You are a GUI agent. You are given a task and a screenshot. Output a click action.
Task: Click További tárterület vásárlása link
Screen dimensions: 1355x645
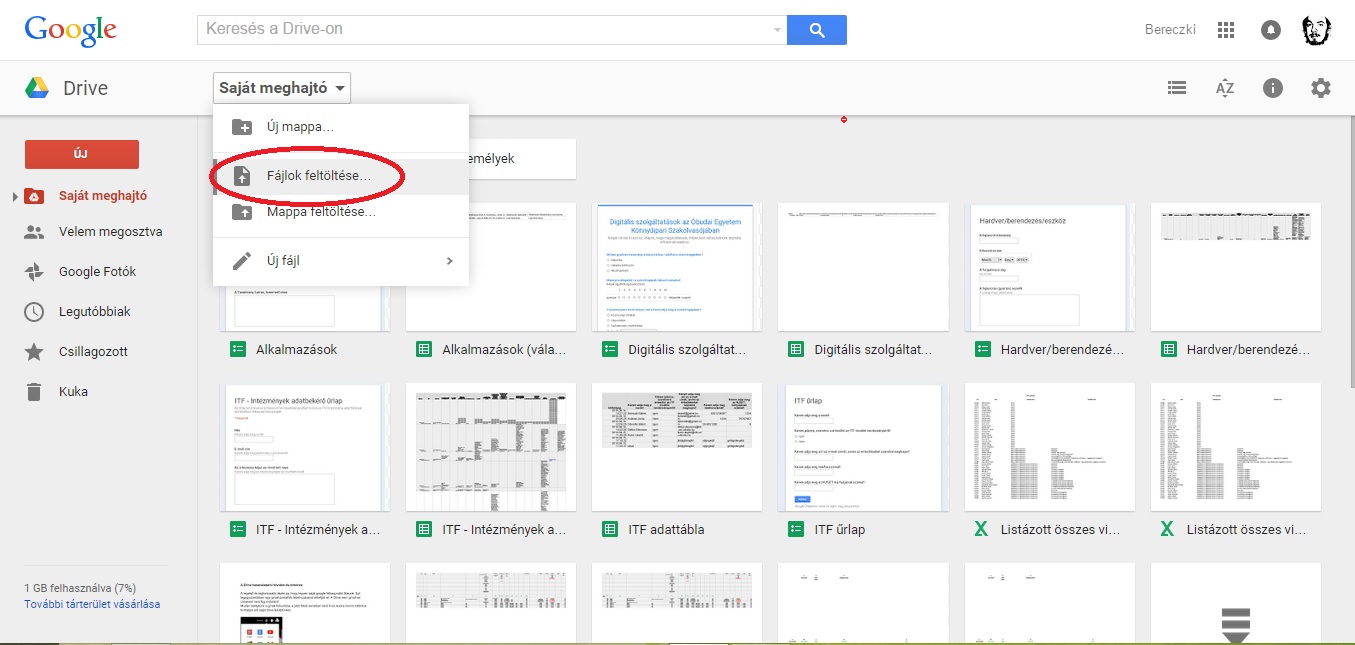[92, 604]
